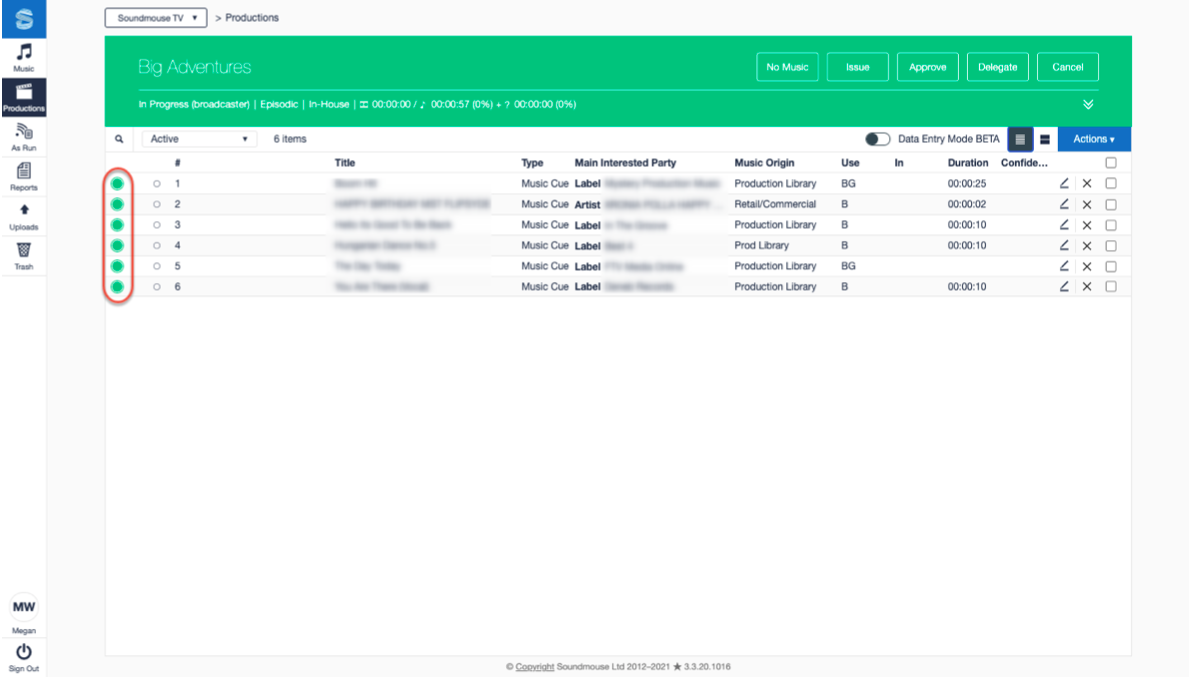Edit cue row 3 with pencil icon
Viewport: 1189px width, 681px height.
click(x=1064, y=224)
